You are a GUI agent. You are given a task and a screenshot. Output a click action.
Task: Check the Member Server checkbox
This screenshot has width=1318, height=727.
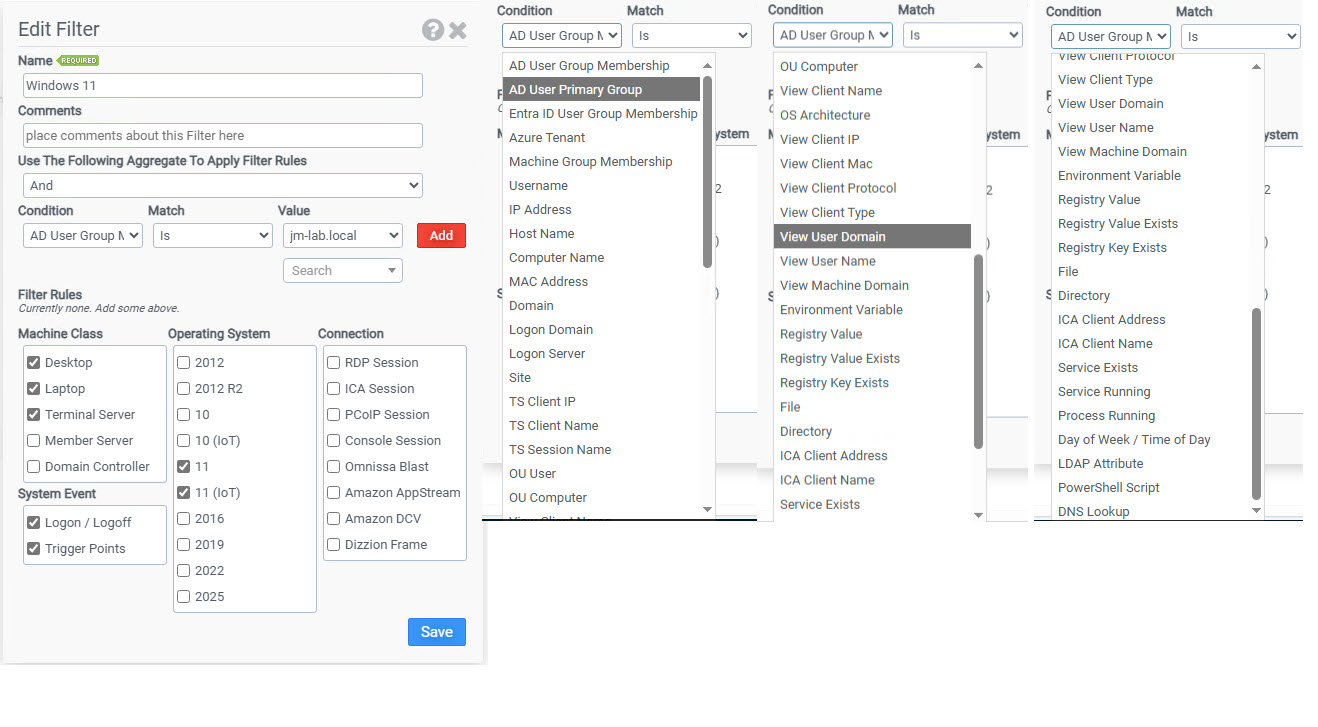click(x=34, y=441)
